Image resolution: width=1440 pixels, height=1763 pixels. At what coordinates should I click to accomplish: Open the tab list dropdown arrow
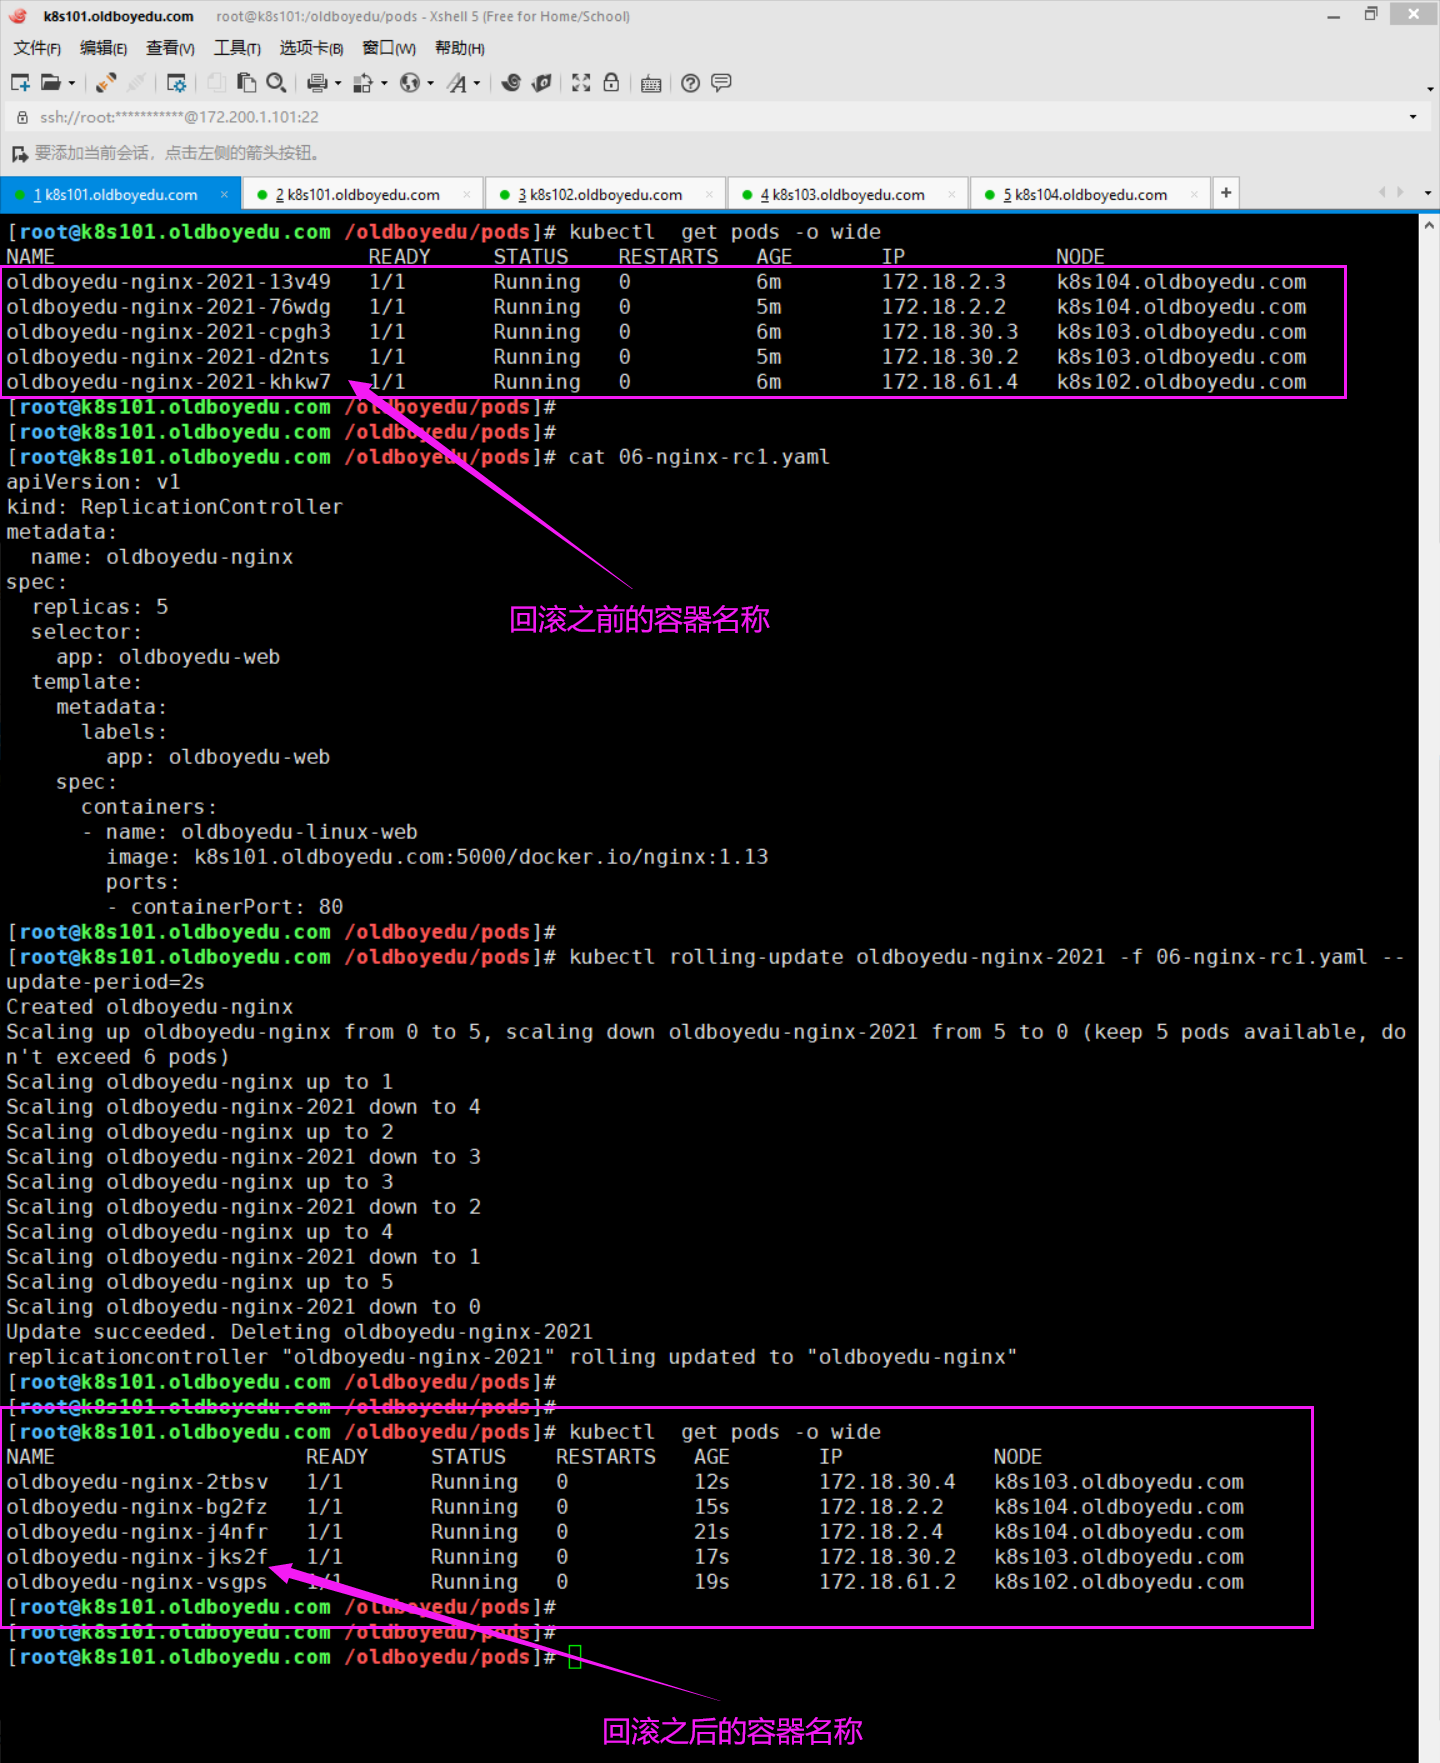1427,193
